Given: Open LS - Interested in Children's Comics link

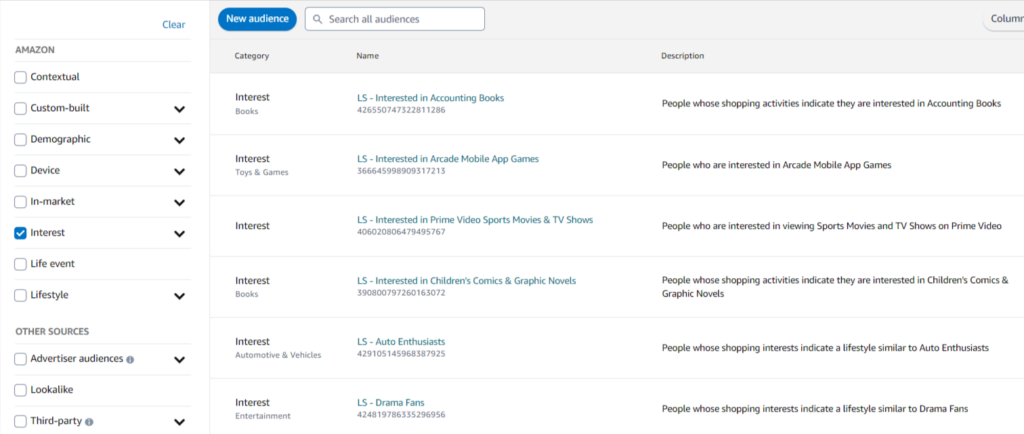Looking at the screenshot, I should pyautogui.click(x=466, y=281).
